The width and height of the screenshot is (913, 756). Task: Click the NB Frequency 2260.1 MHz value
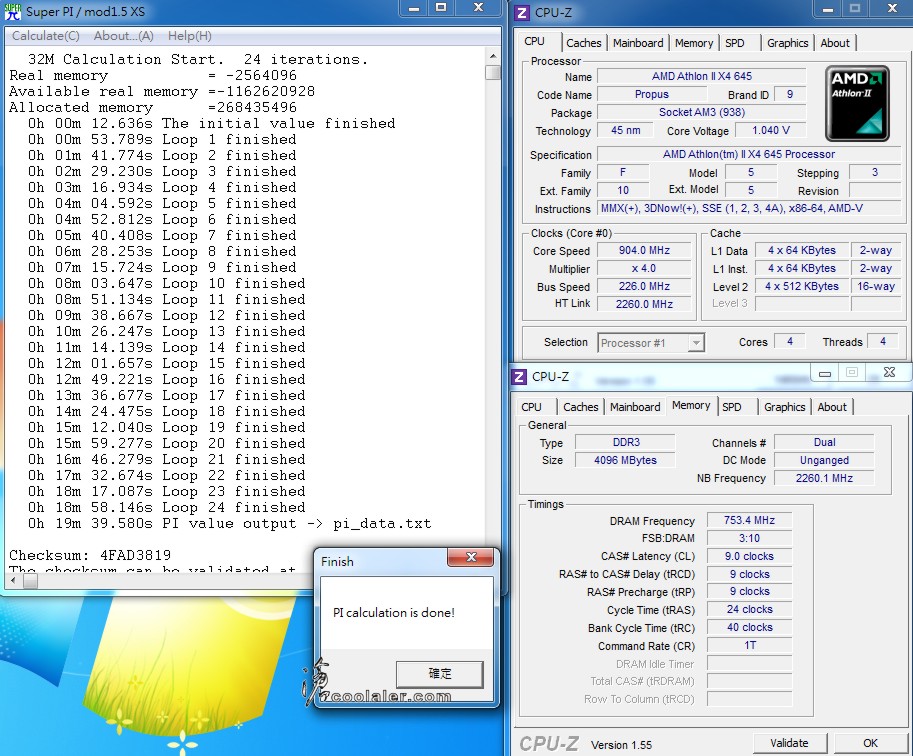(824, 478)
